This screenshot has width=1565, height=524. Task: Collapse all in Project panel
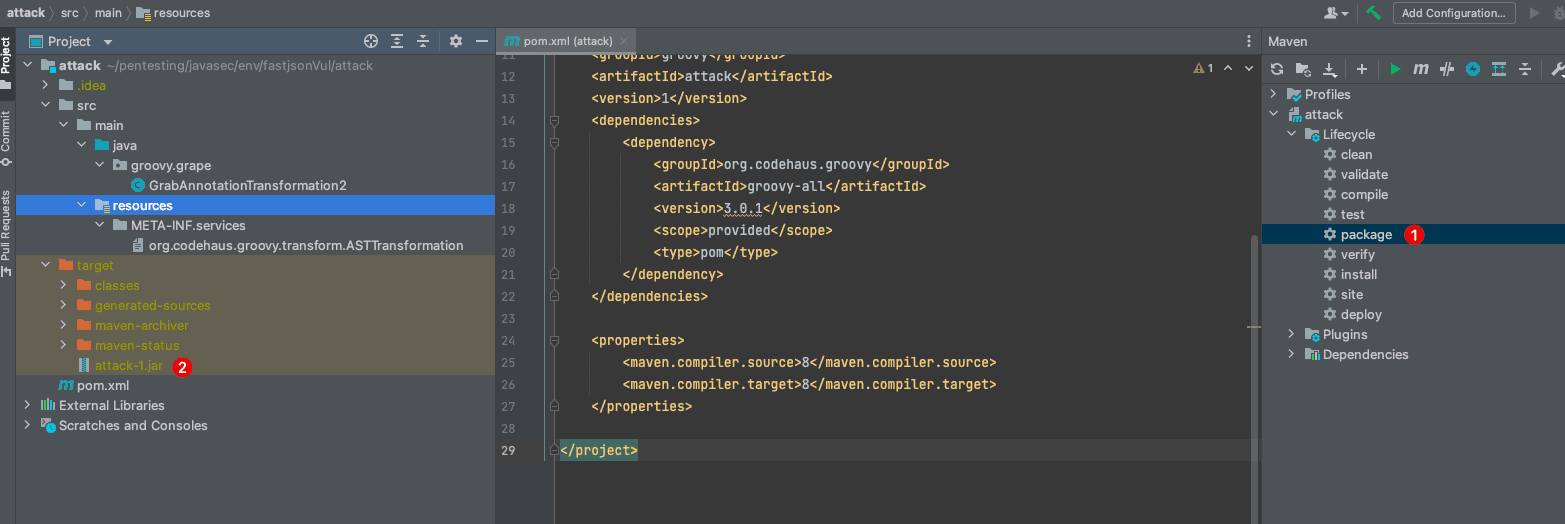coord(423,41)
